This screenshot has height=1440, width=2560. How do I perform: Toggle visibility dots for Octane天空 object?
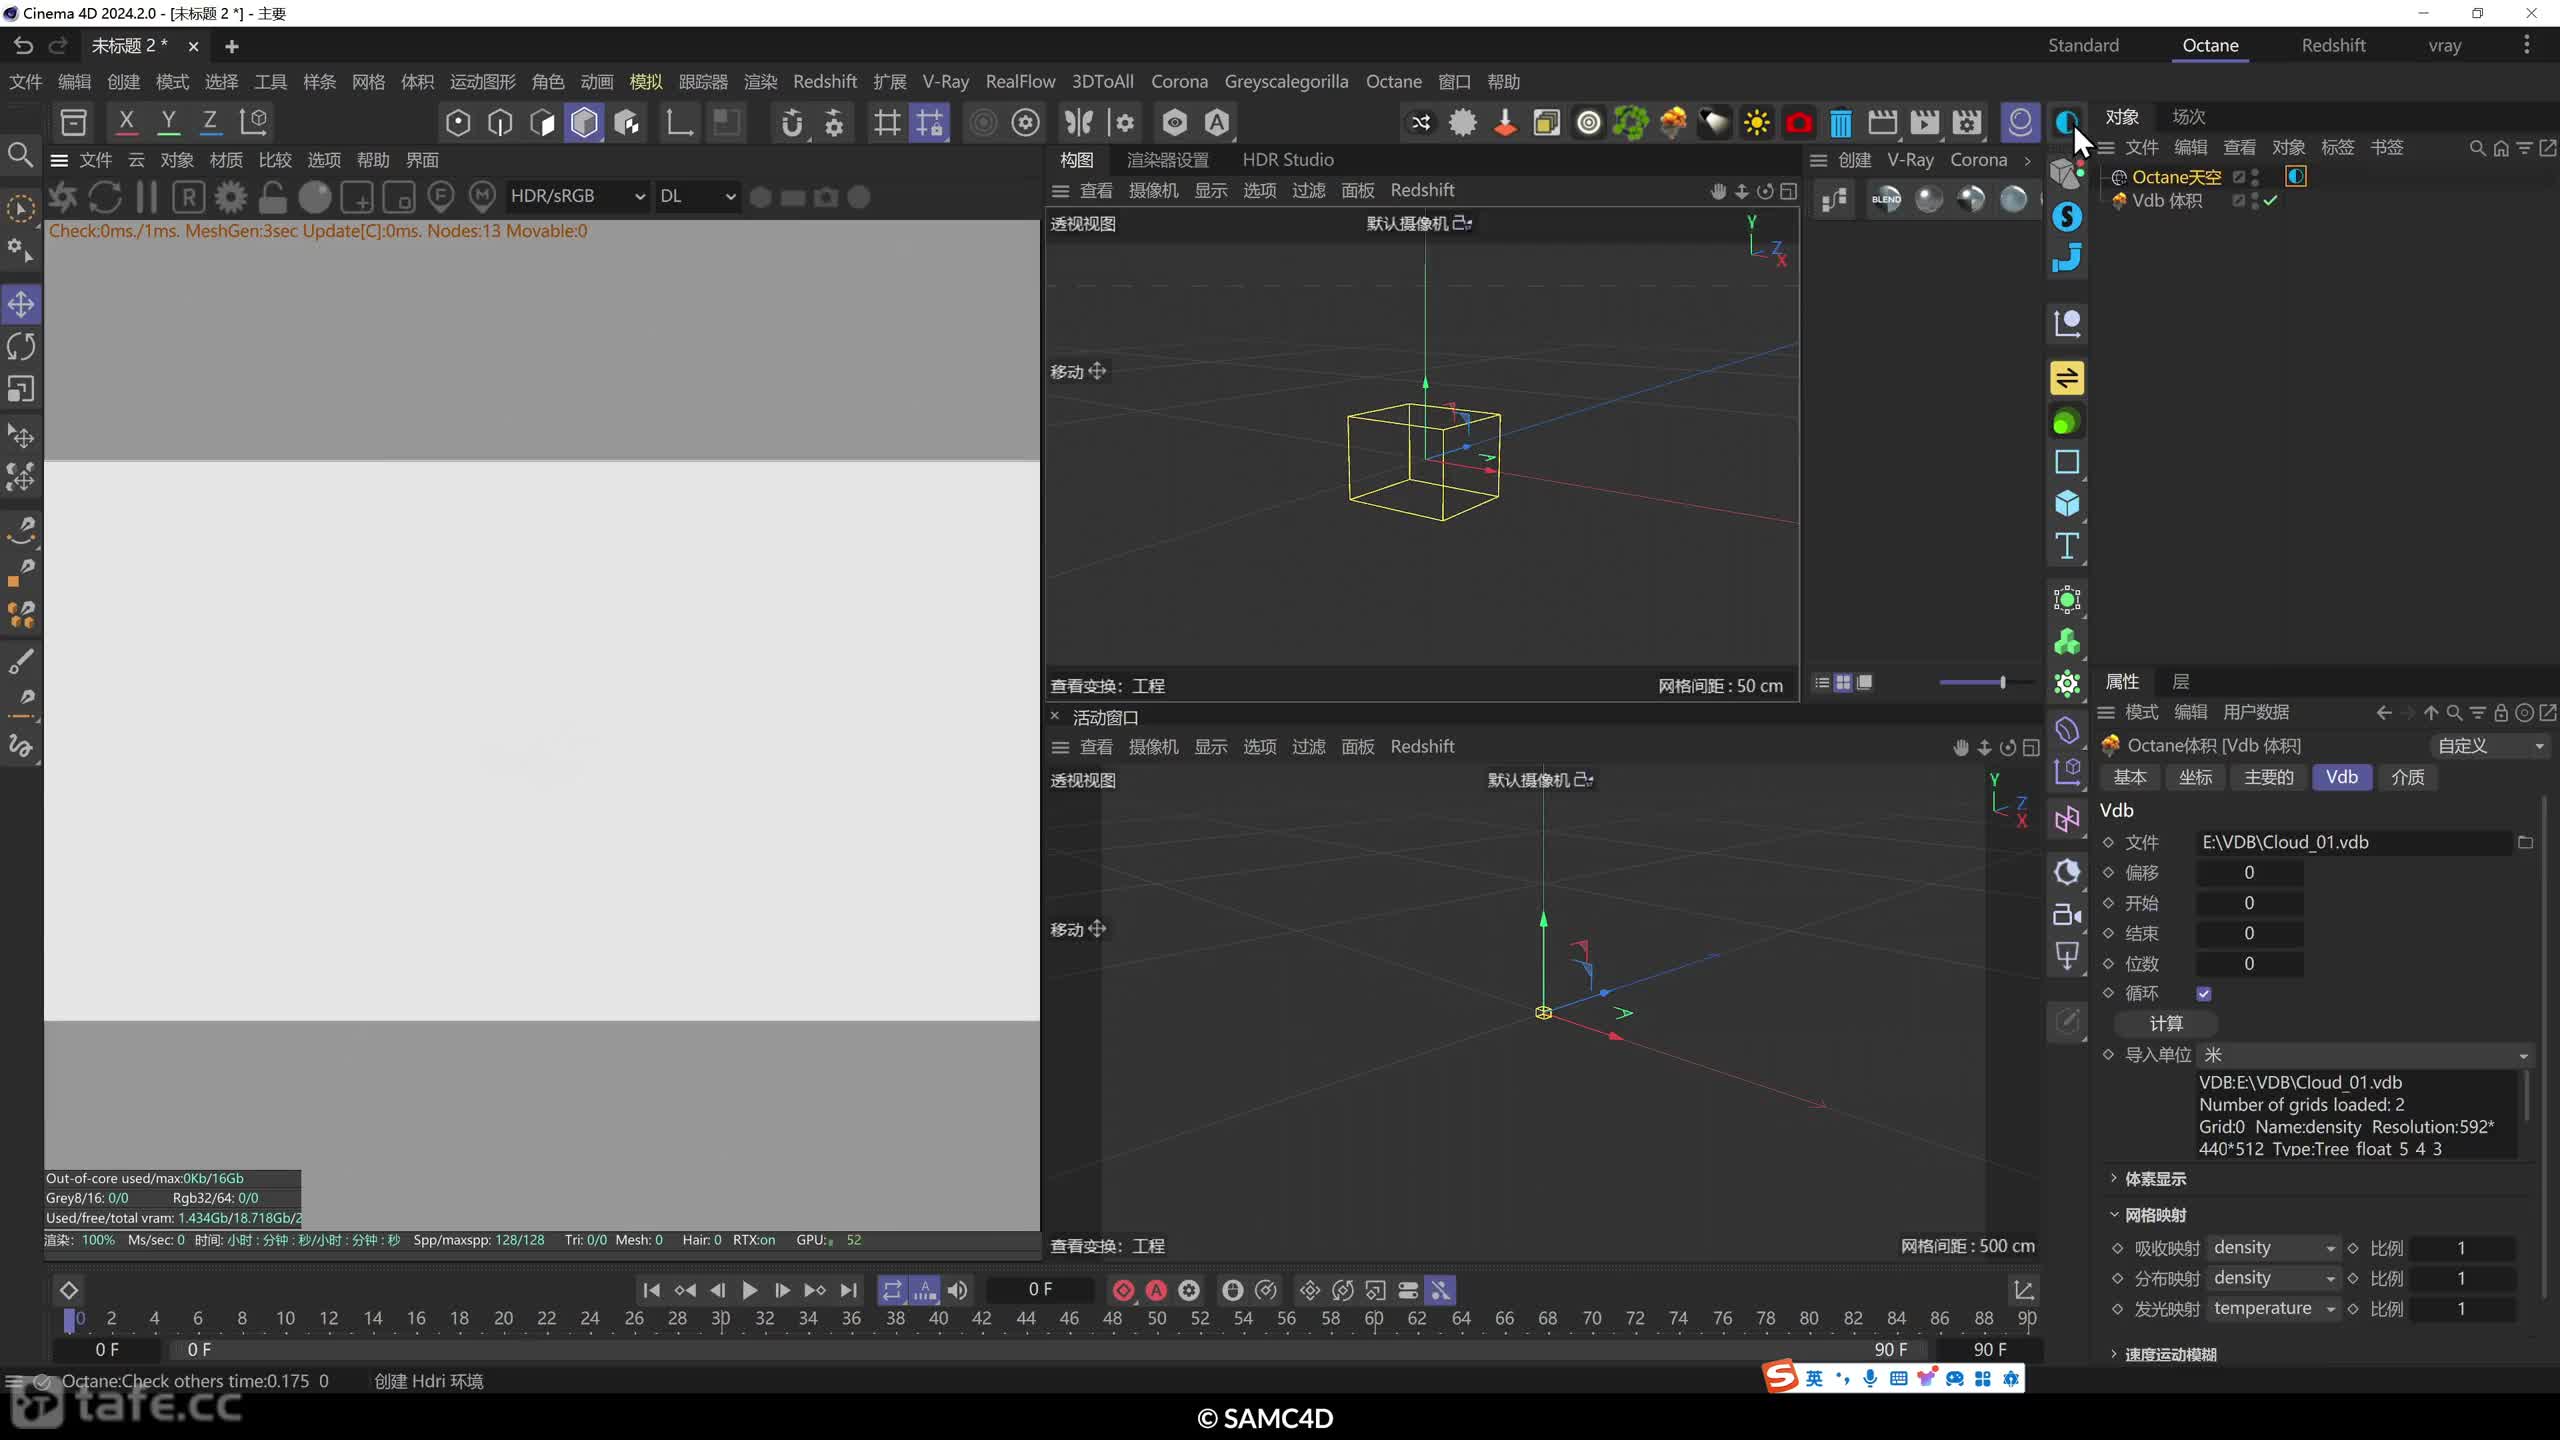coord(2255,177)
